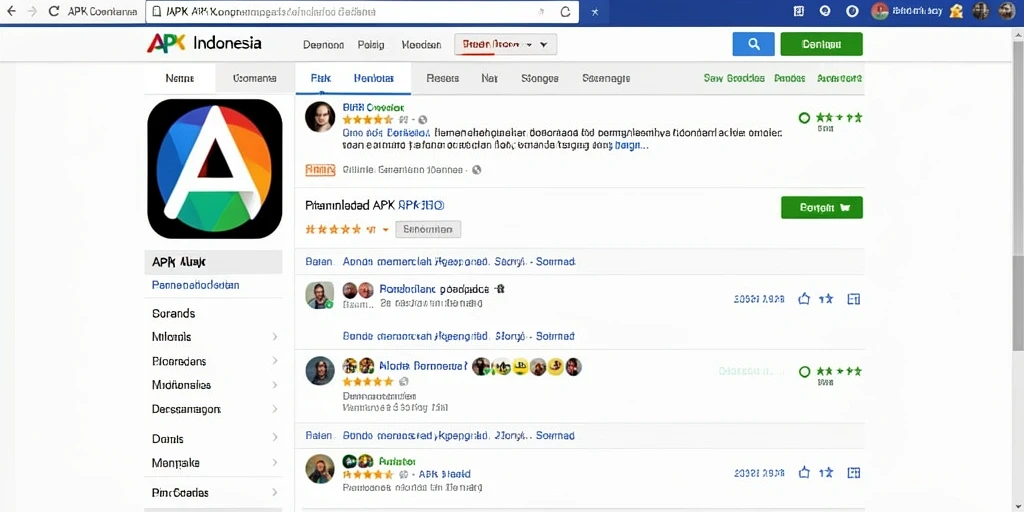The width and height of the screenshot is (1024, 512).
Task: Click the green circle rating toggle, first review
Action: (x=805, y=118)
